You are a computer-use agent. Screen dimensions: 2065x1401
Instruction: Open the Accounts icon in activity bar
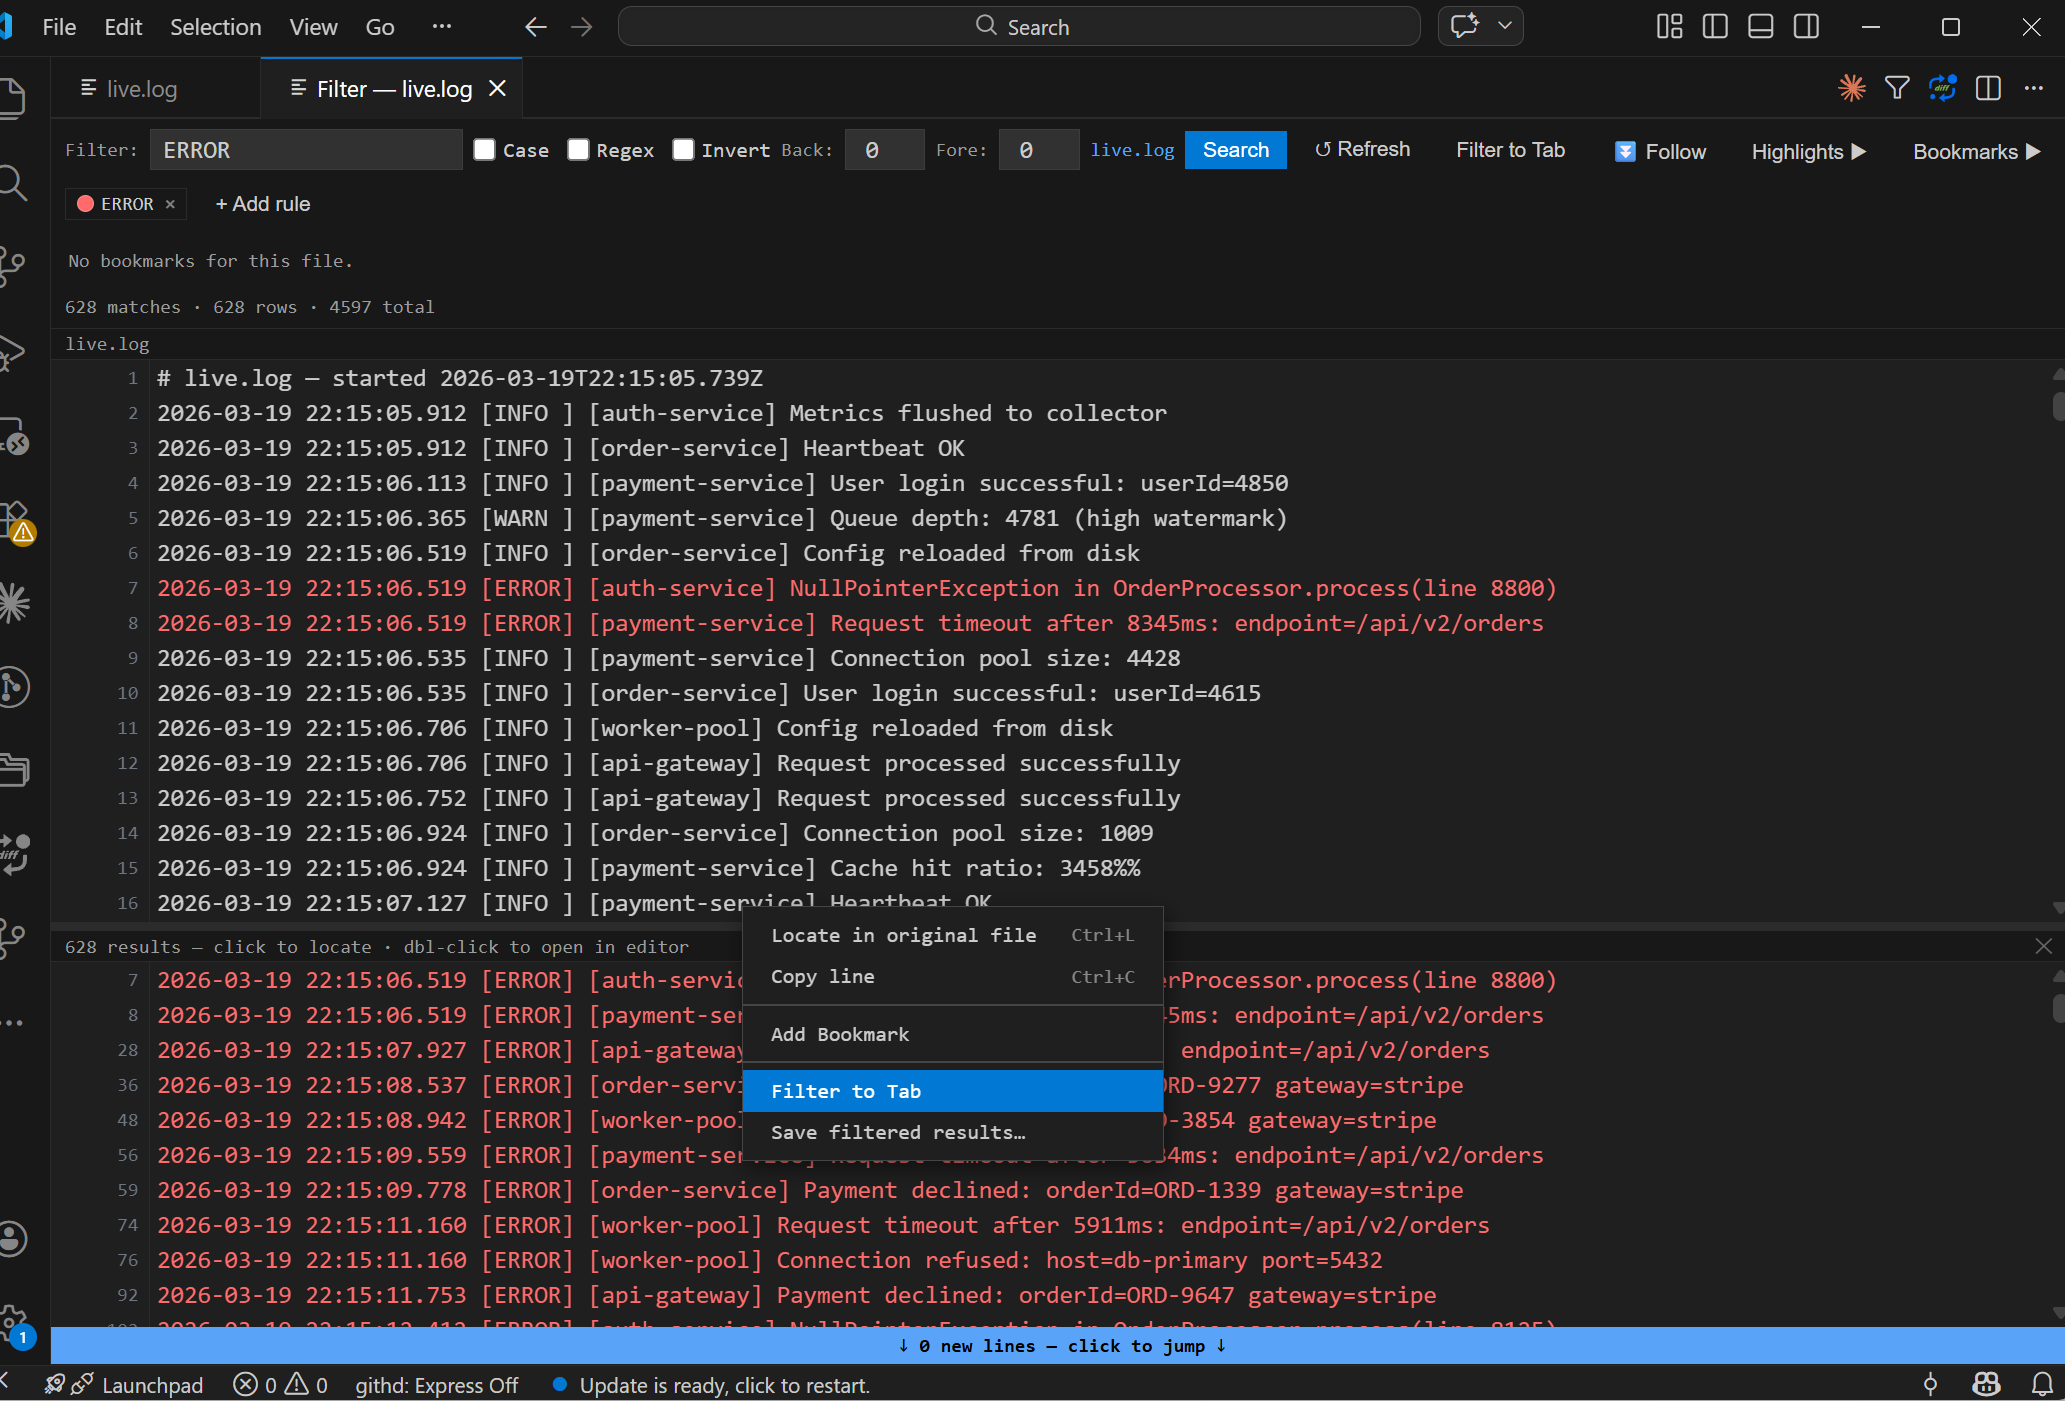[x=13, y=1239]
